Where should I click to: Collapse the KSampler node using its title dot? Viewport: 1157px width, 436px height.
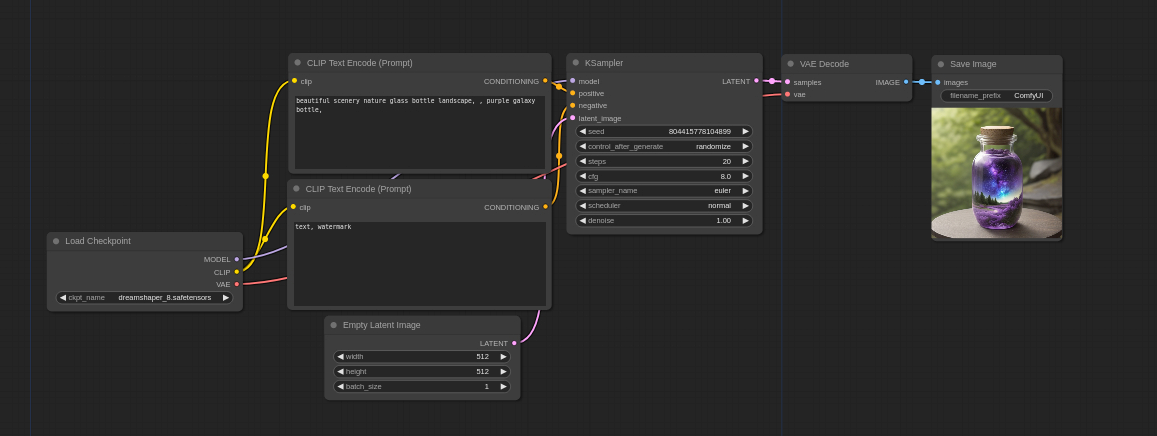(x=576, y=62)
